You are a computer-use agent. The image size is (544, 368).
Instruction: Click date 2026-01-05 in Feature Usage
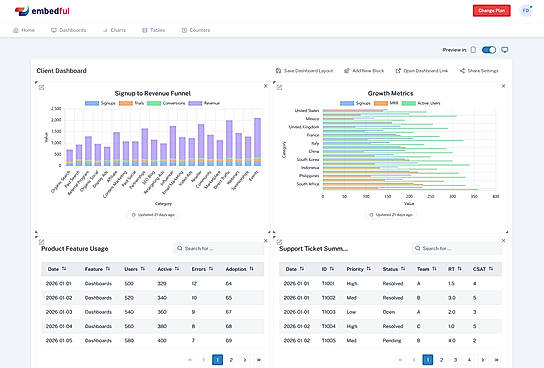tap(59, 341)
